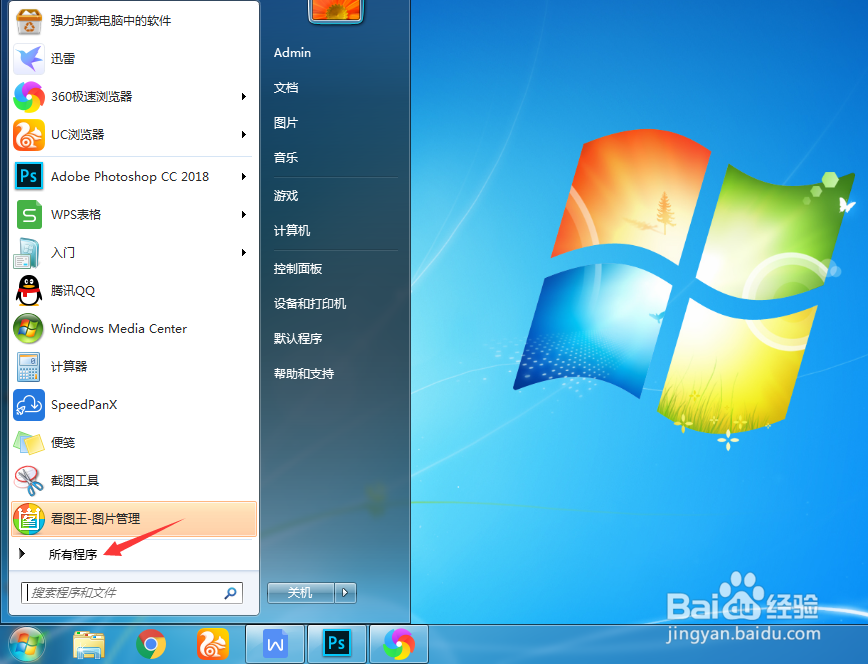Screen dimensions: 868x664
Task: Click the 计算器 calculator icon
Action: (29, 367)
